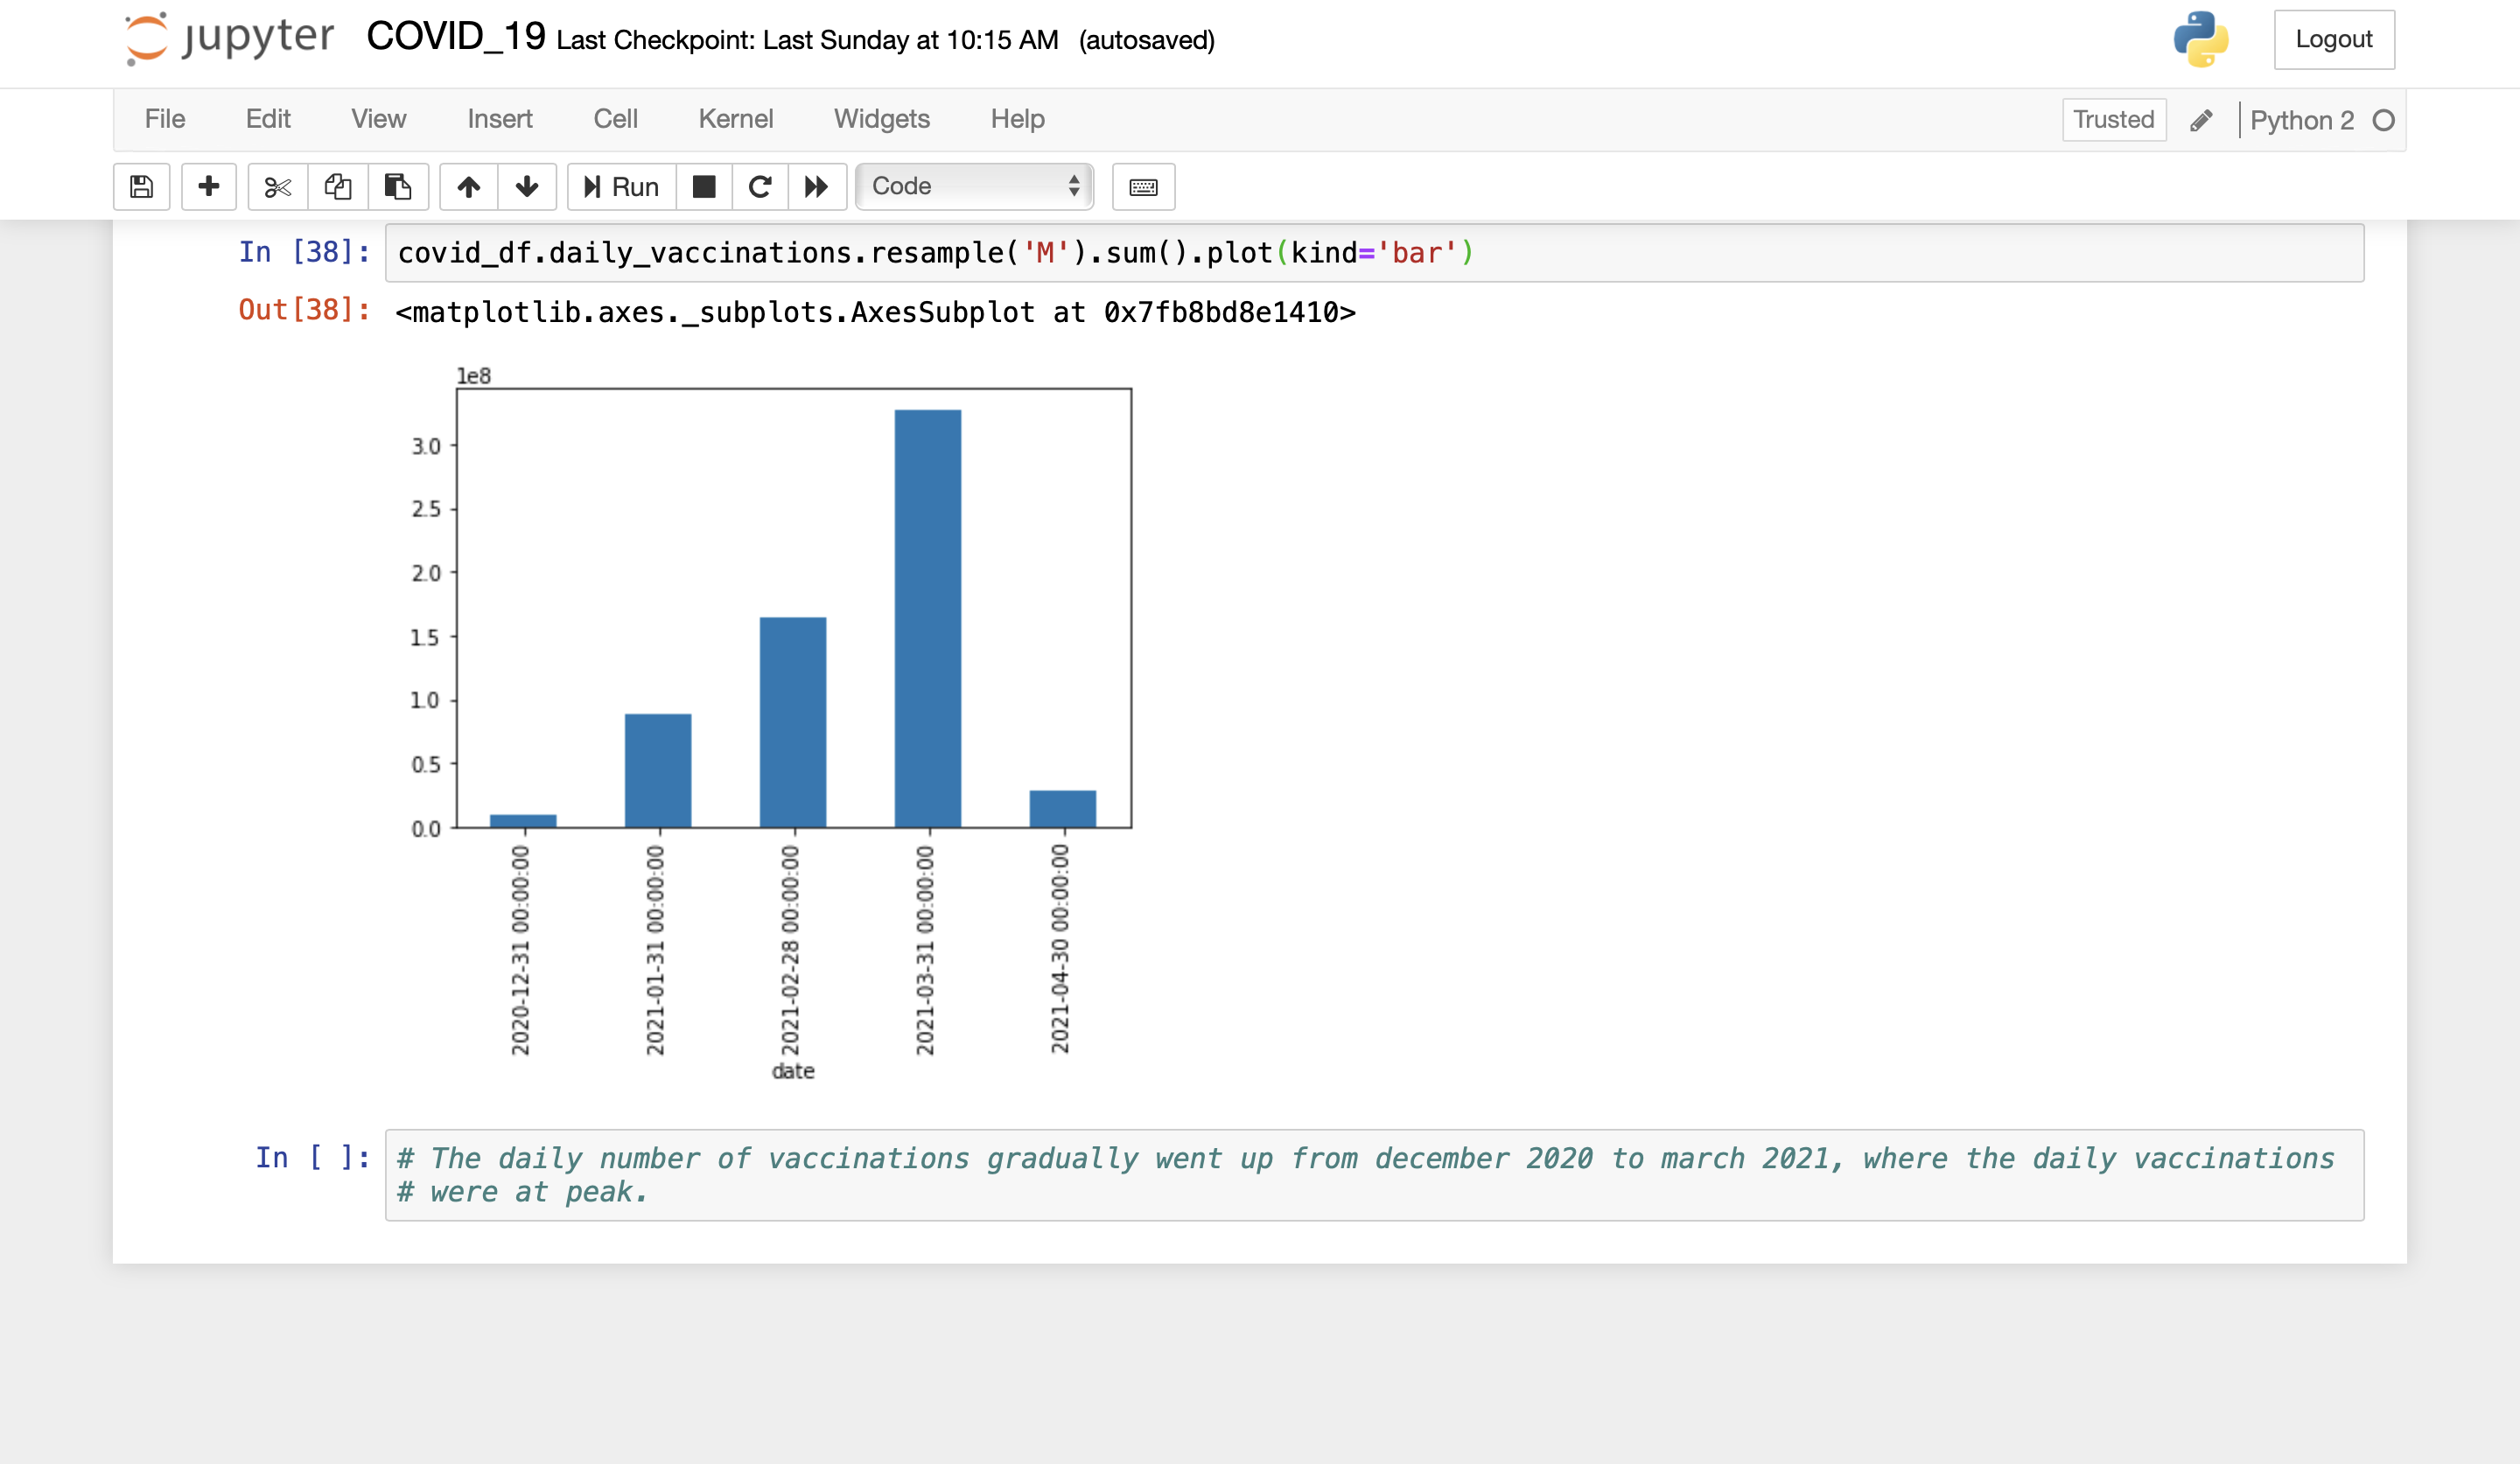Open the Cell menu
Viewport: 2520px width, 1464px height.
[615, 119]
